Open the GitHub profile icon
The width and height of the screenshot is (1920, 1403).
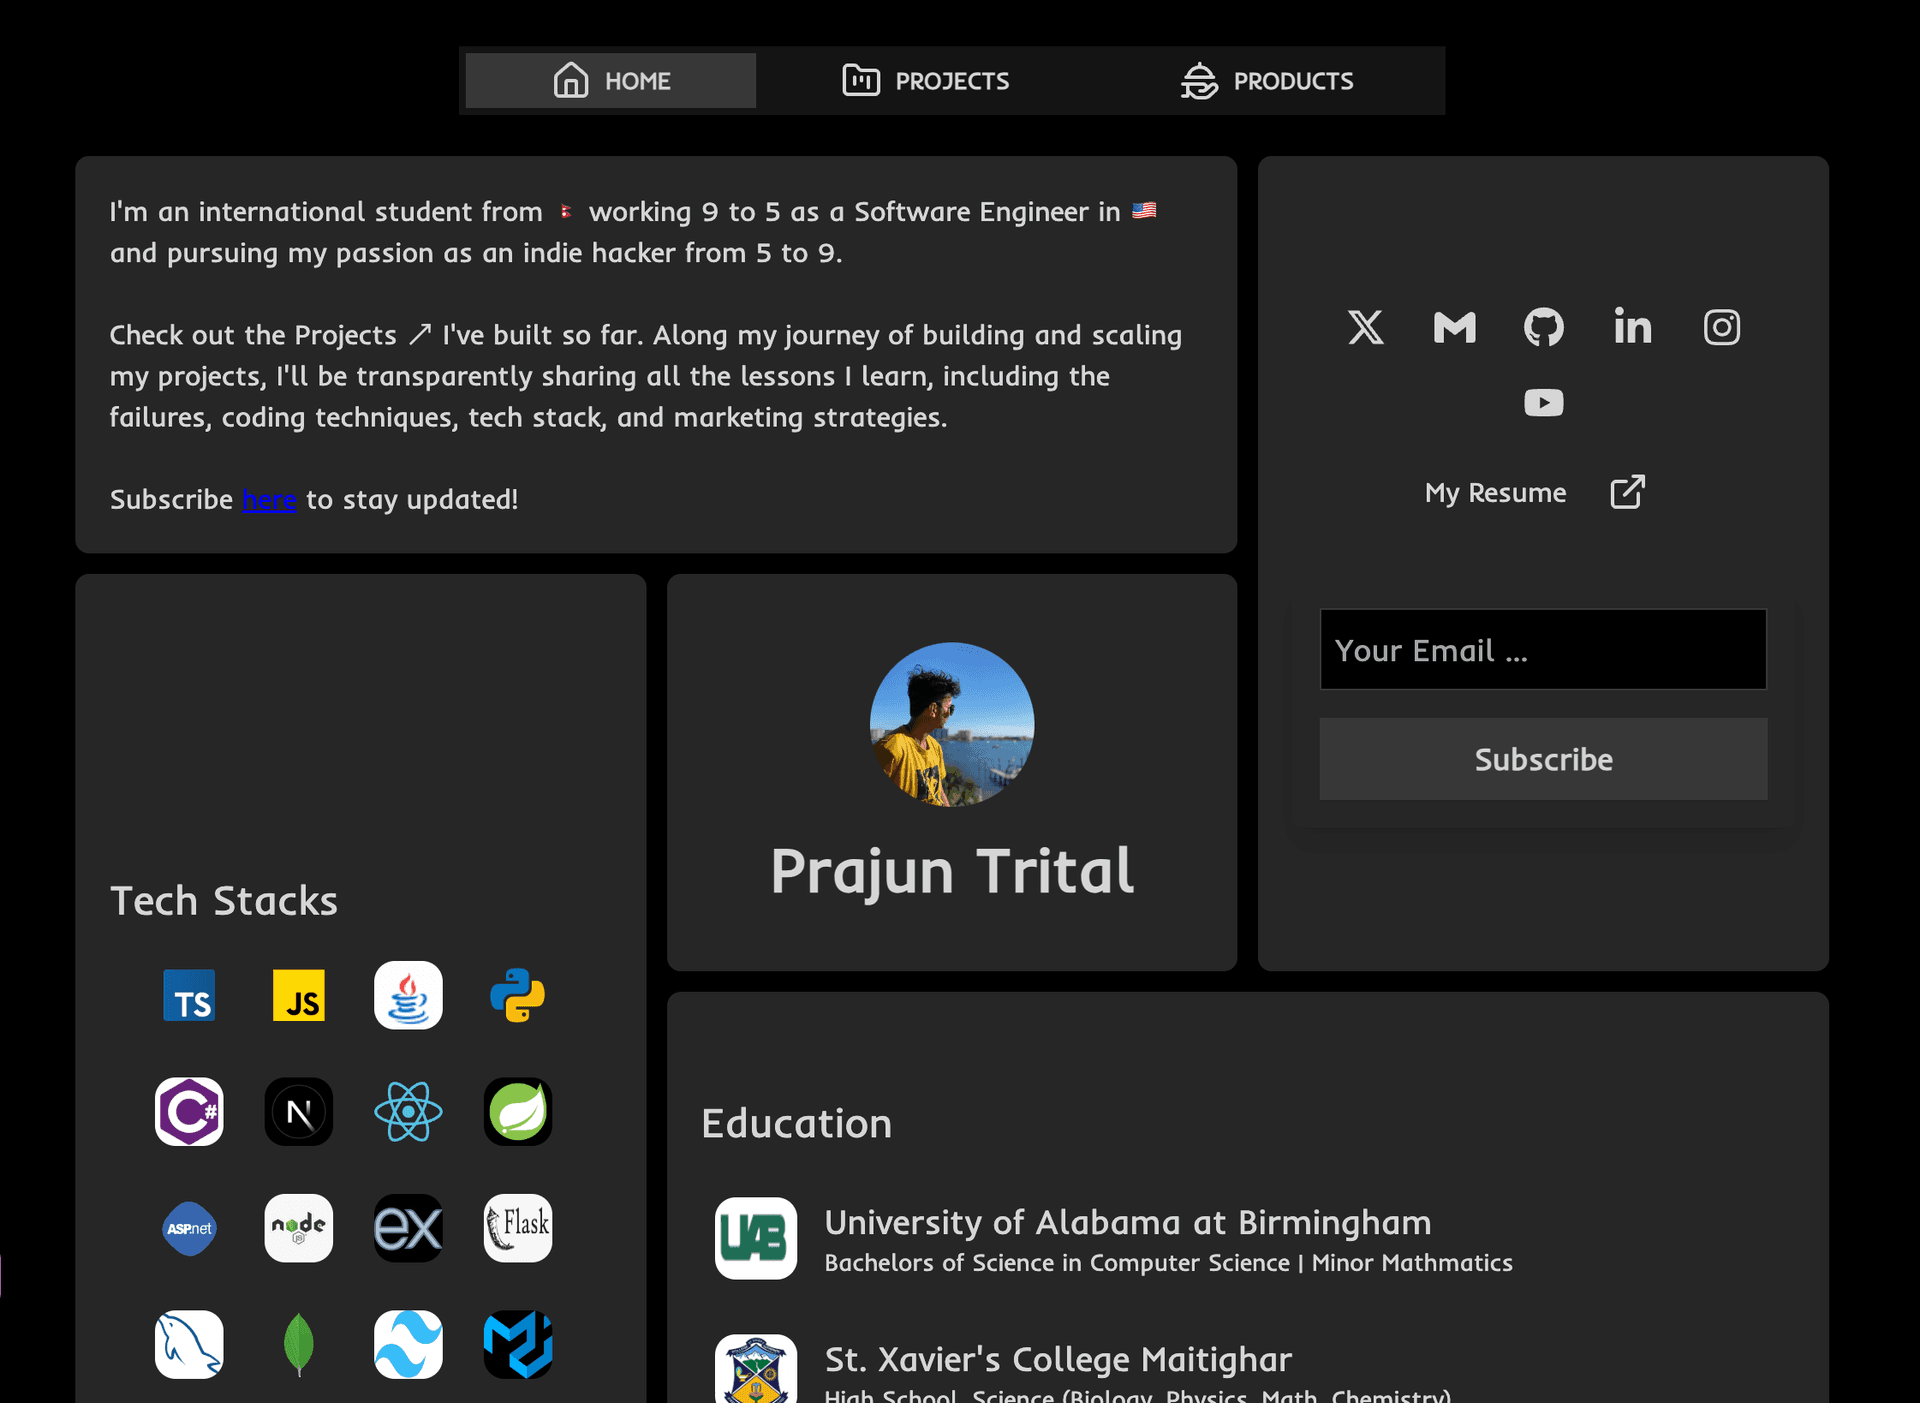1543,327
